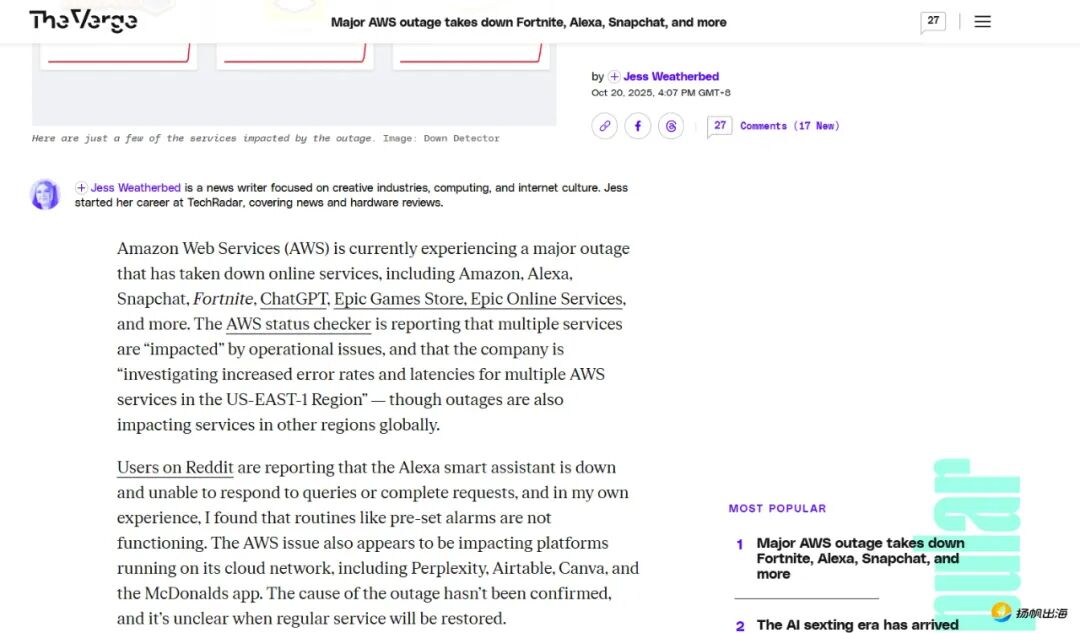Screen dimensions: 1080x633
Task: Click Jess Weatherbed's avatar photo
Action: (45, 194)
